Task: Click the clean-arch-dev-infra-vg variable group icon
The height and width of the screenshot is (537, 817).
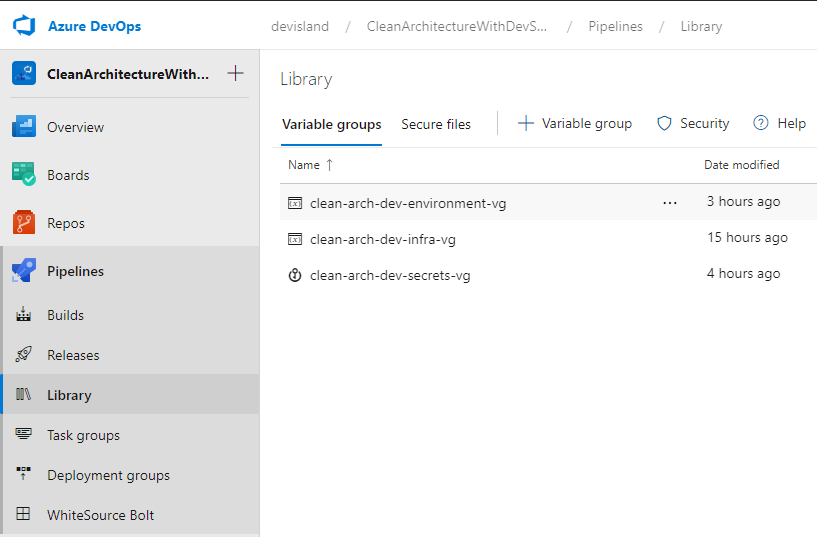Action: point(295,239)
